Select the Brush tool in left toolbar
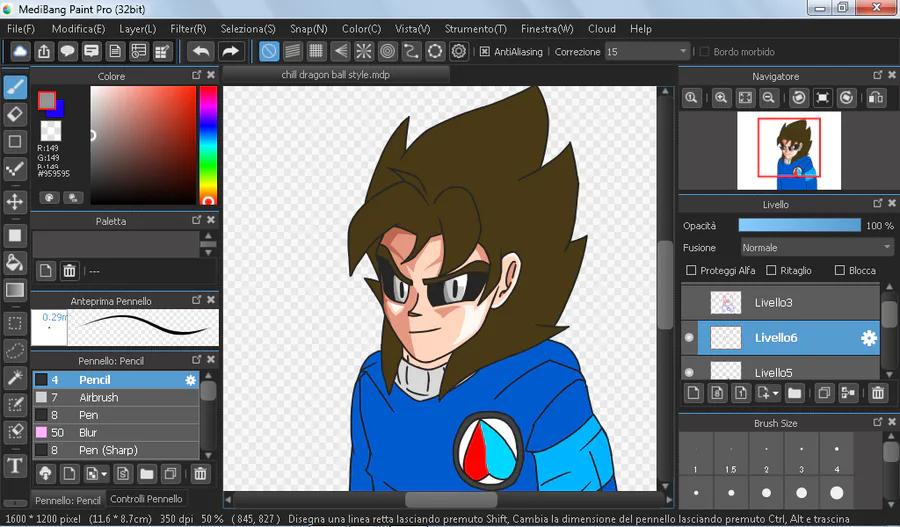 click(x=15, y=87)
